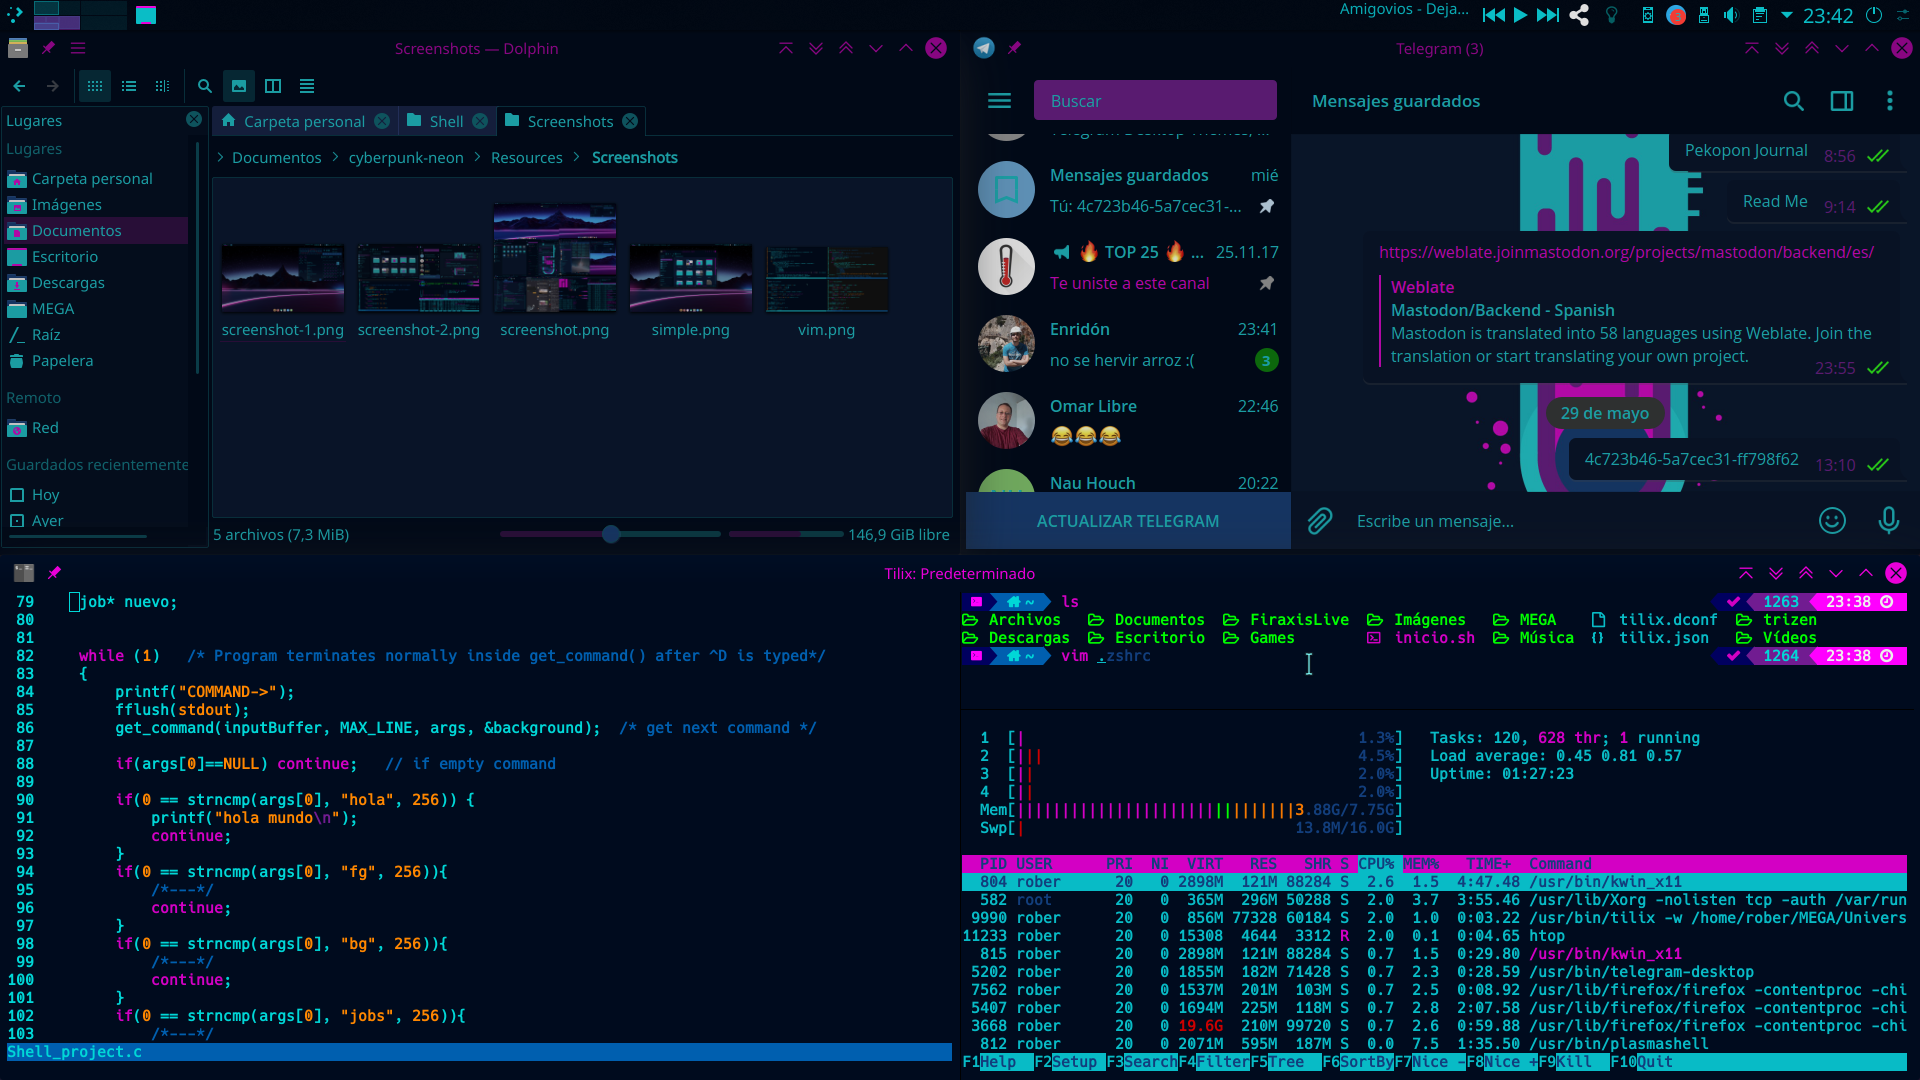The image size is (1920, 1080).
Task: Select the vim.png thumbnail
Action: click(827, 278)
